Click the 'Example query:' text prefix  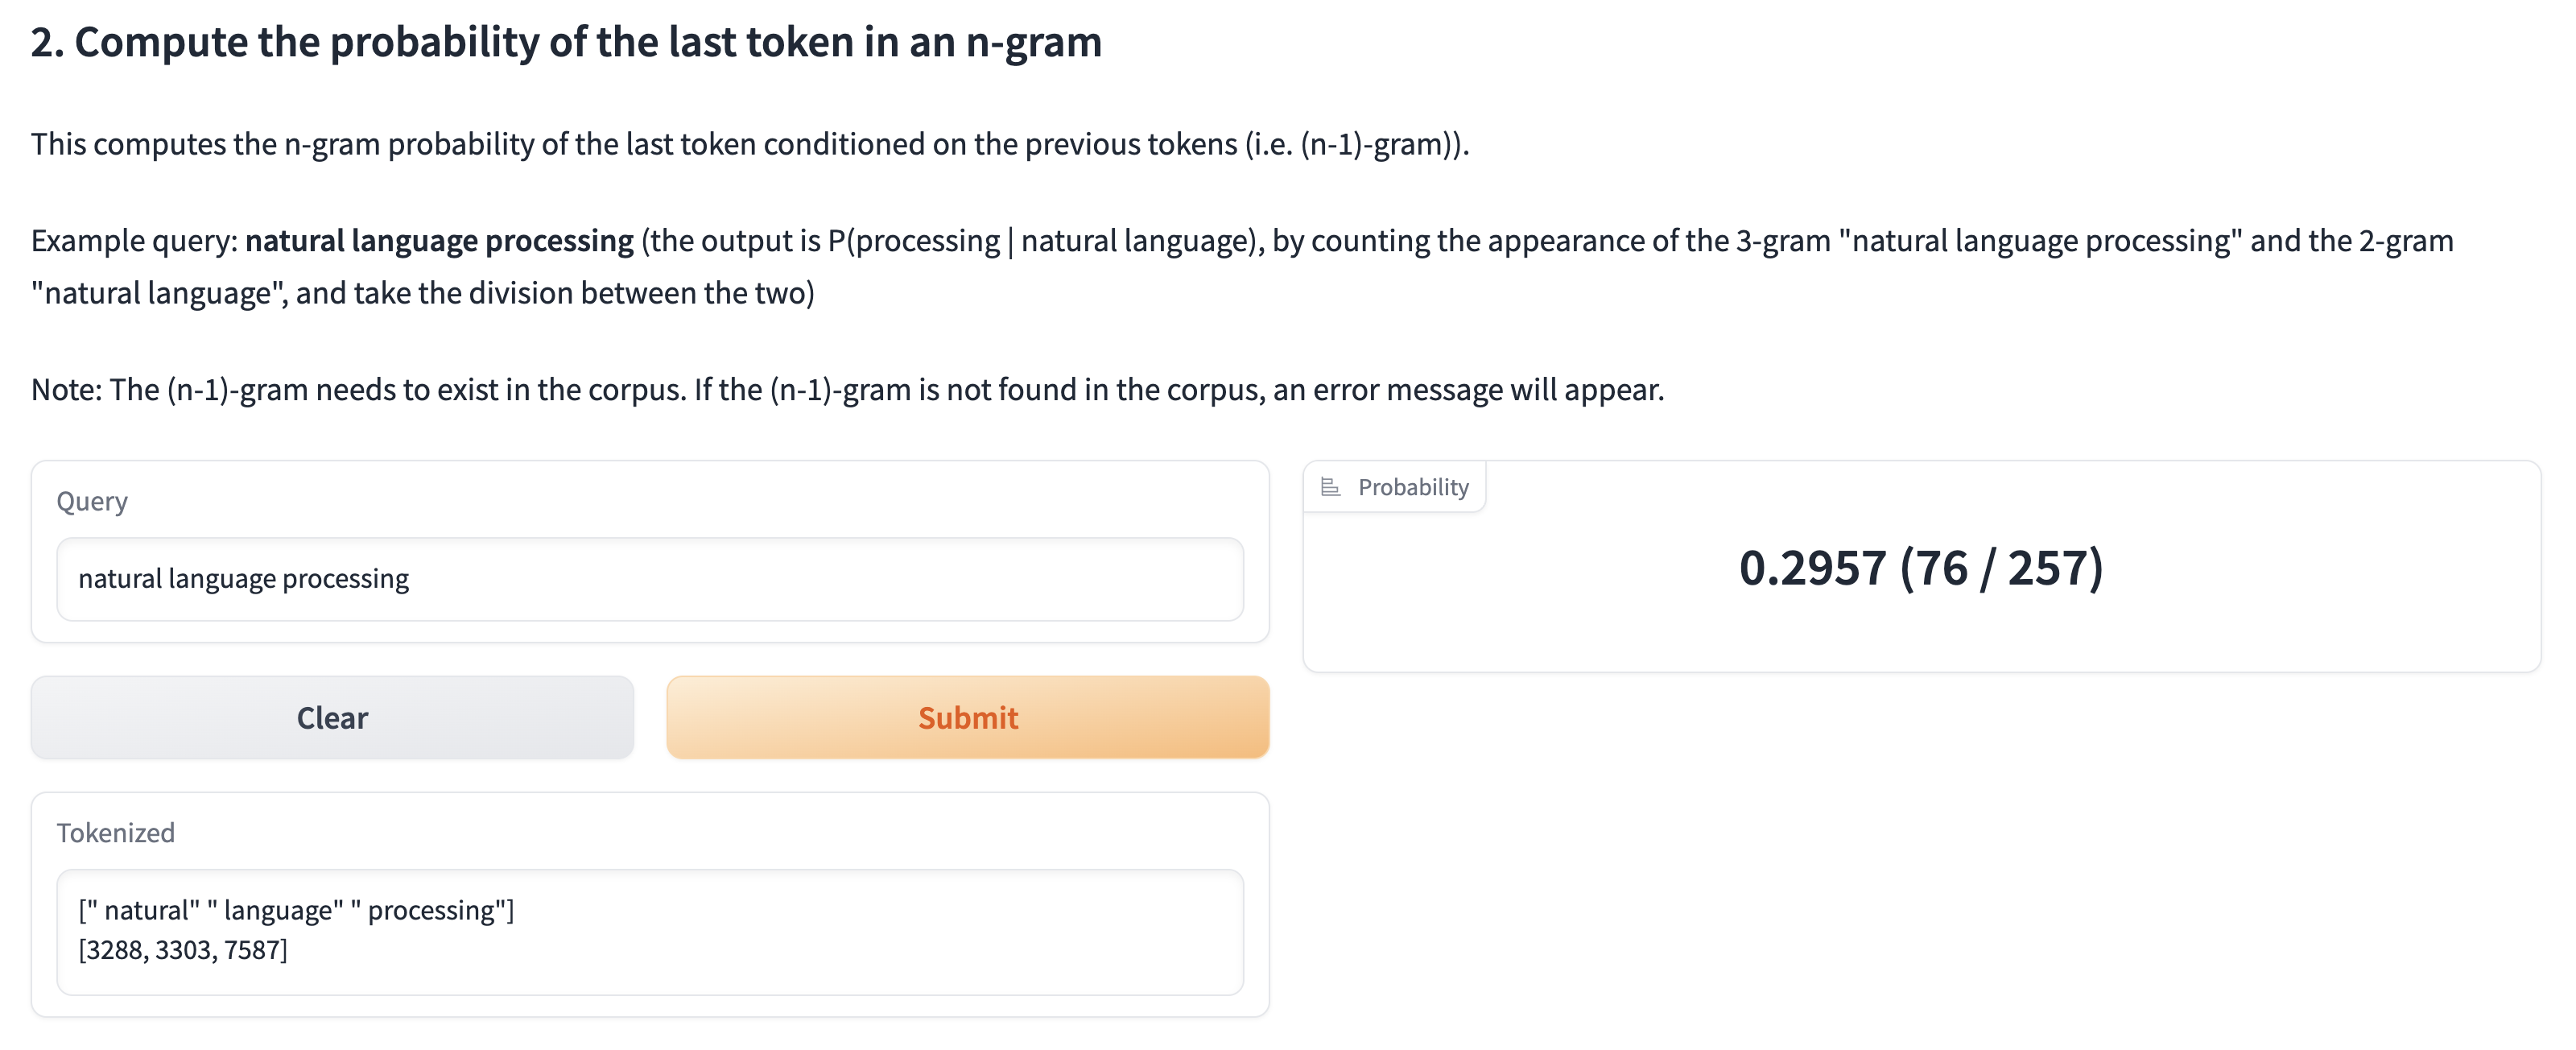(134, 241)
